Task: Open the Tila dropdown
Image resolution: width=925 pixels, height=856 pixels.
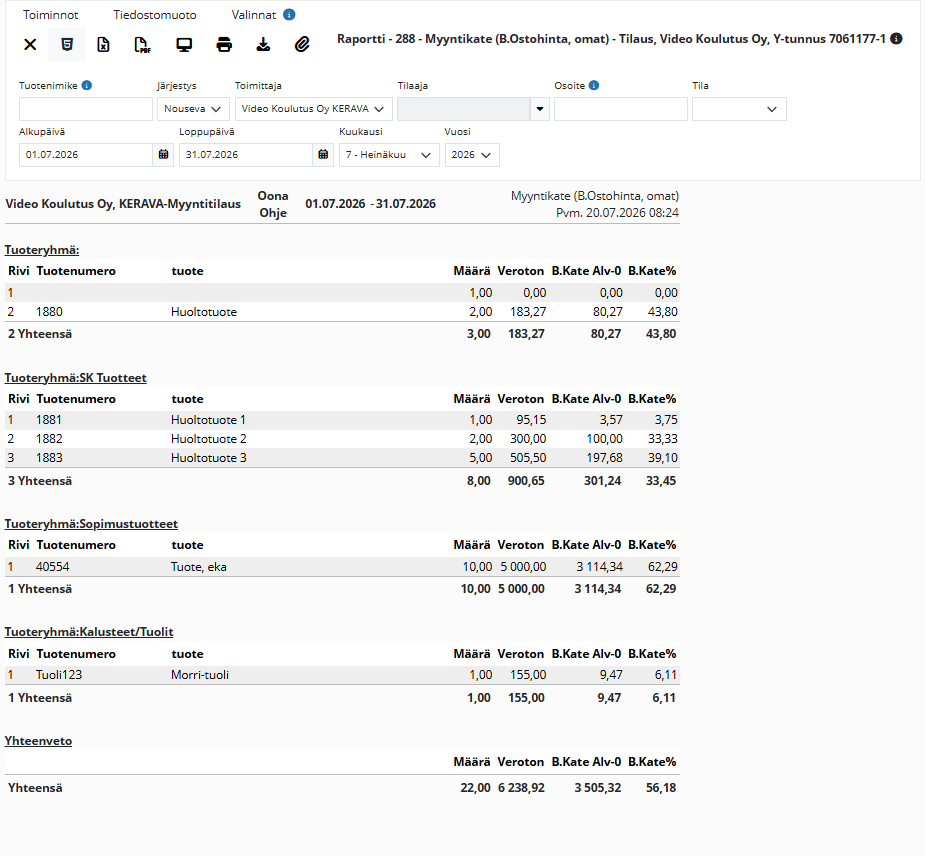Action: 739,109
